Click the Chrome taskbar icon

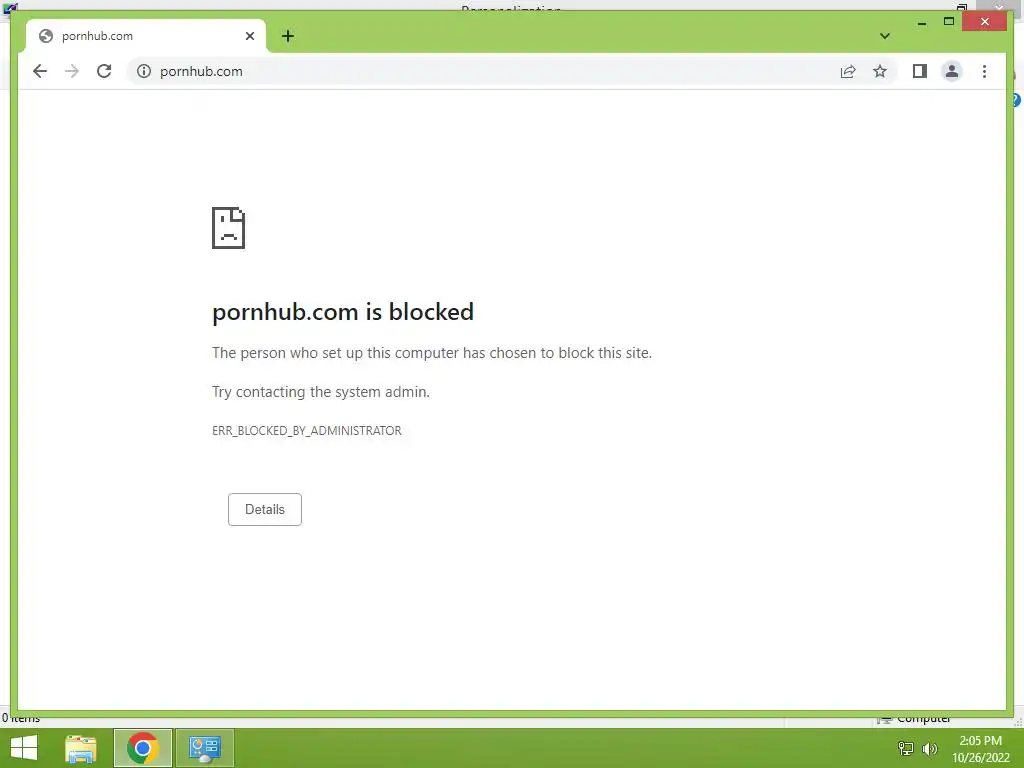click(143, 748)
